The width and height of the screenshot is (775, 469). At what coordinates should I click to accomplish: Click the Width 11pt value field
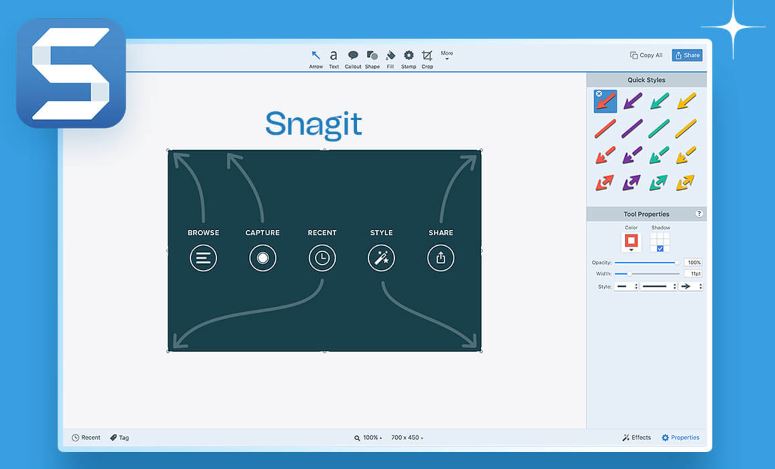693,274
